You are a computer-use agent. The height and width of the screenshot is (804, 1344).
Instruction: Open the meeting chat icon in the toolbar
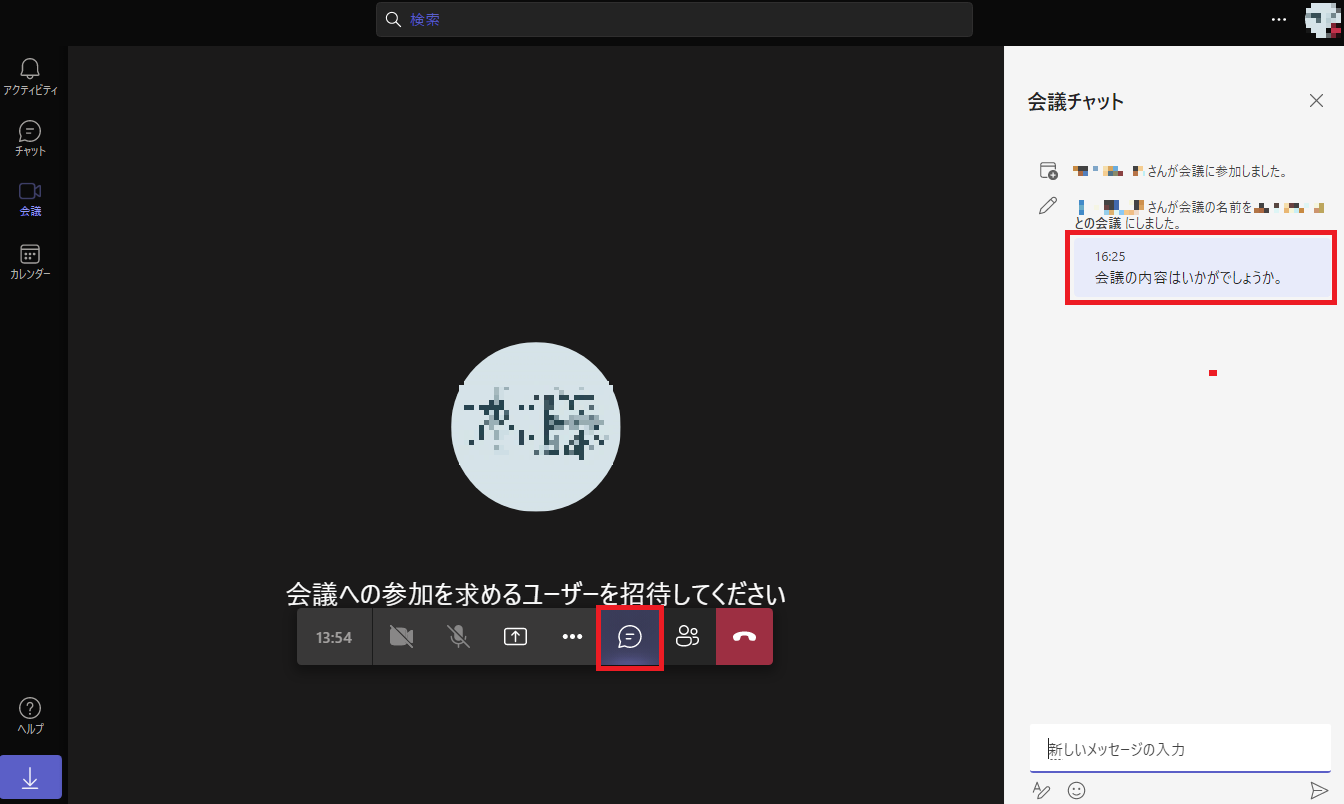click(629, 636)
